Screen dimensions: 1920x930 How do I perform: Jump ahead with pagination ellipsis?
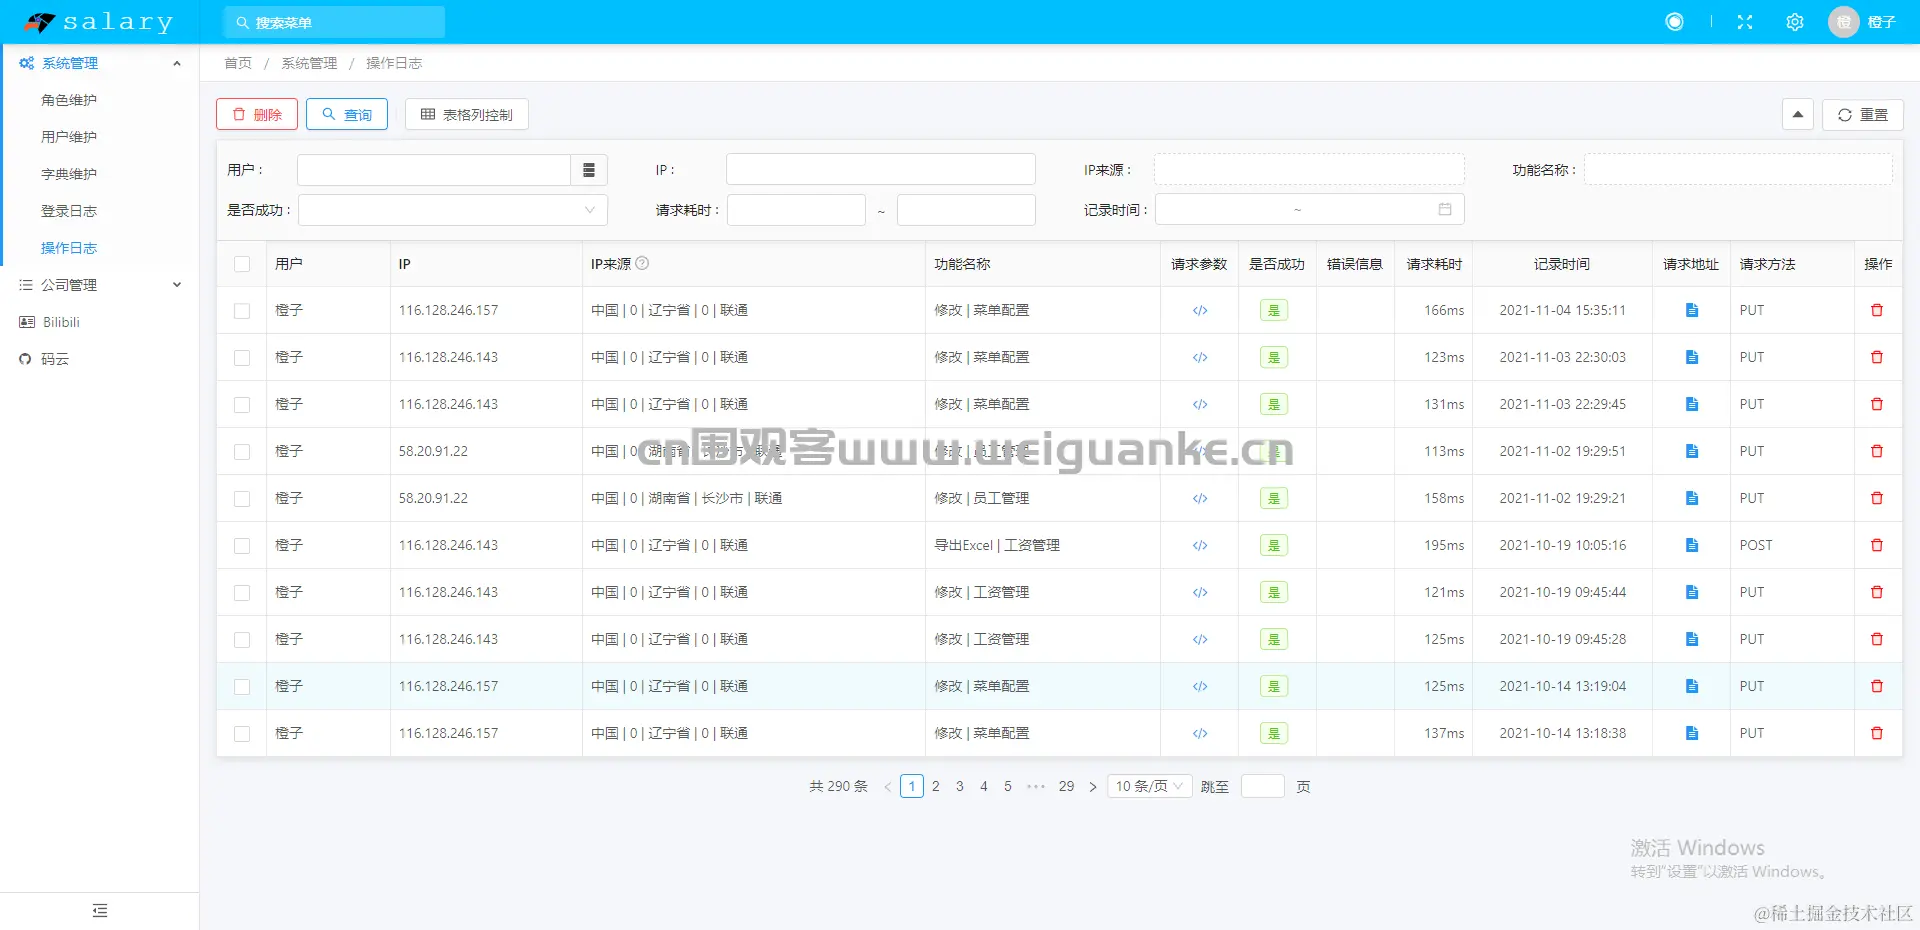coord(1036,787)
